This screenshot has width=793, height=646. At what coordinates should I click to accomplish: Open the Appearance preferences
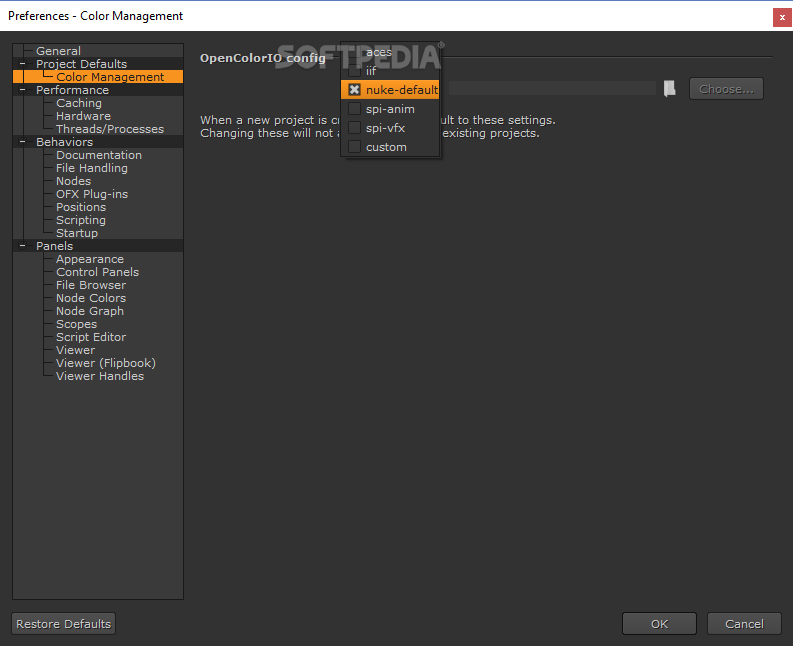tap(90, 259)
